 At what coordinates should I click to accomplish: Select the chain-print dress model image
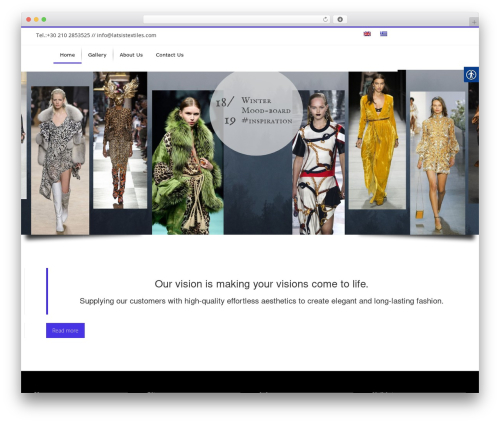(x=318, y=162)
